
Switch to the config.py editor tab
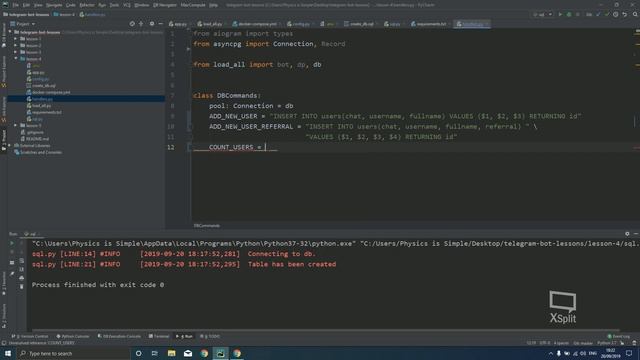point(298,24)
